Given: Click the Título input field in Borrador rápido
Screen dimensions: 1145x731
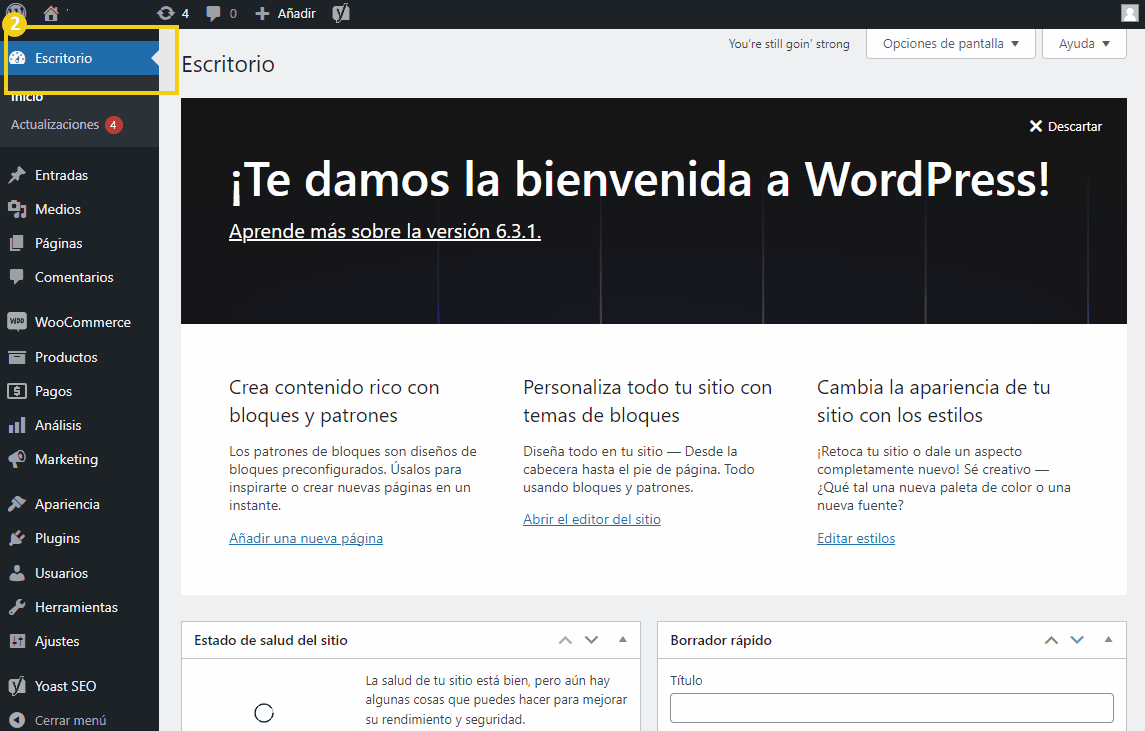Looking at the screenshot, I should tap(892, 708).
